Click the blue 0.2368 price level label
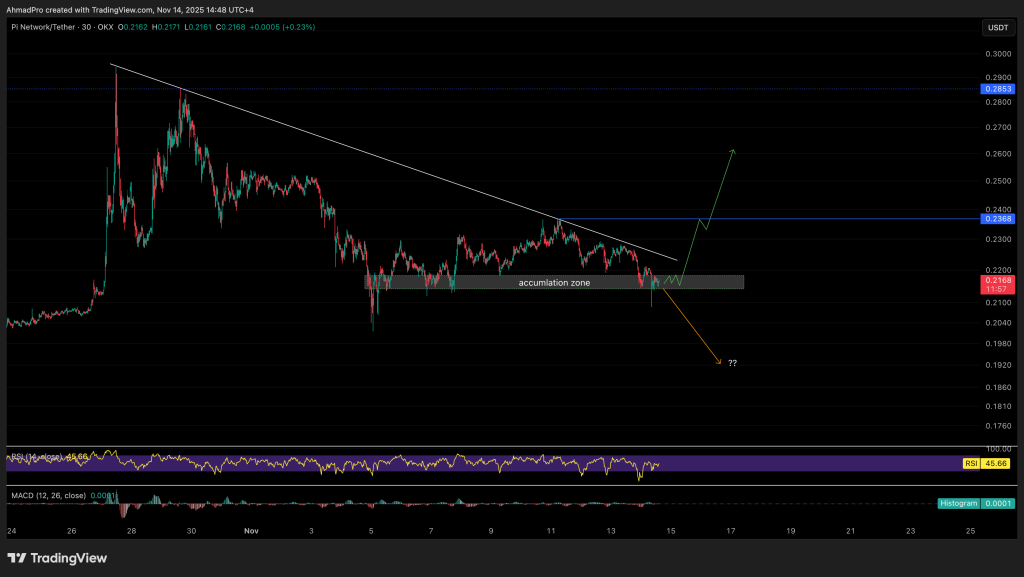 tap(997, 218)
